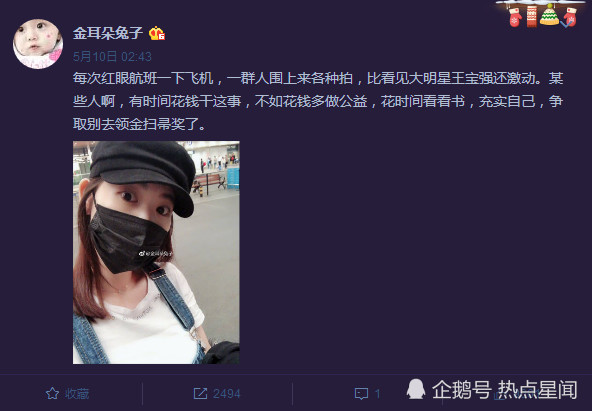Open the 5月10日 02:43 timestamp link
The width and height of the screenshot is (592, 411).
pos(112,57)
